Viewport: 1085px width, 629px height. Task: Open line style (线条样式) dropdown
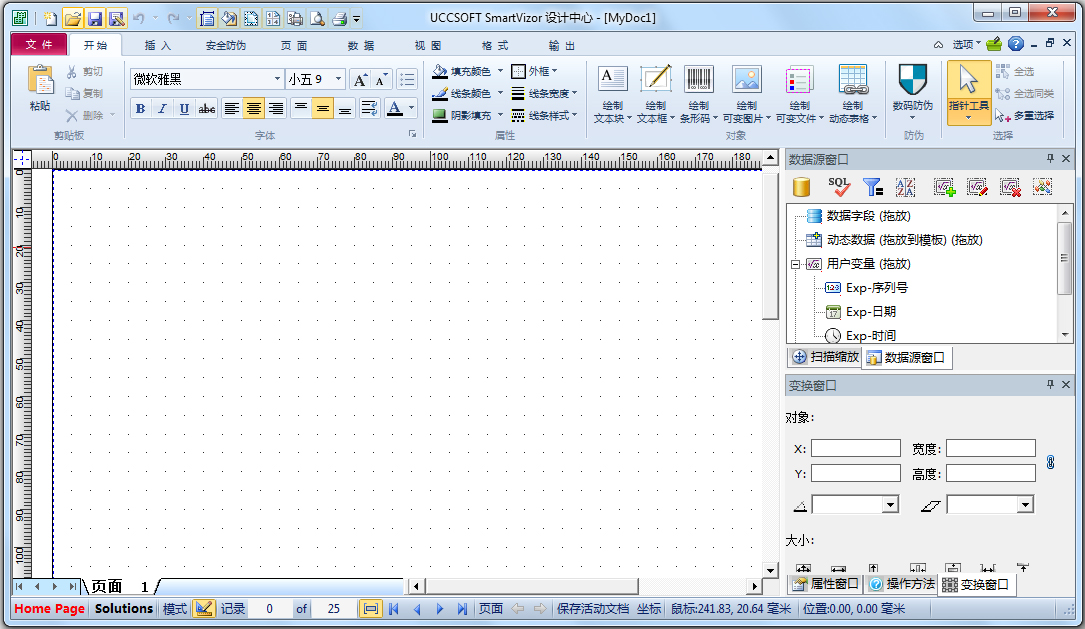click(x=544, y=115)
